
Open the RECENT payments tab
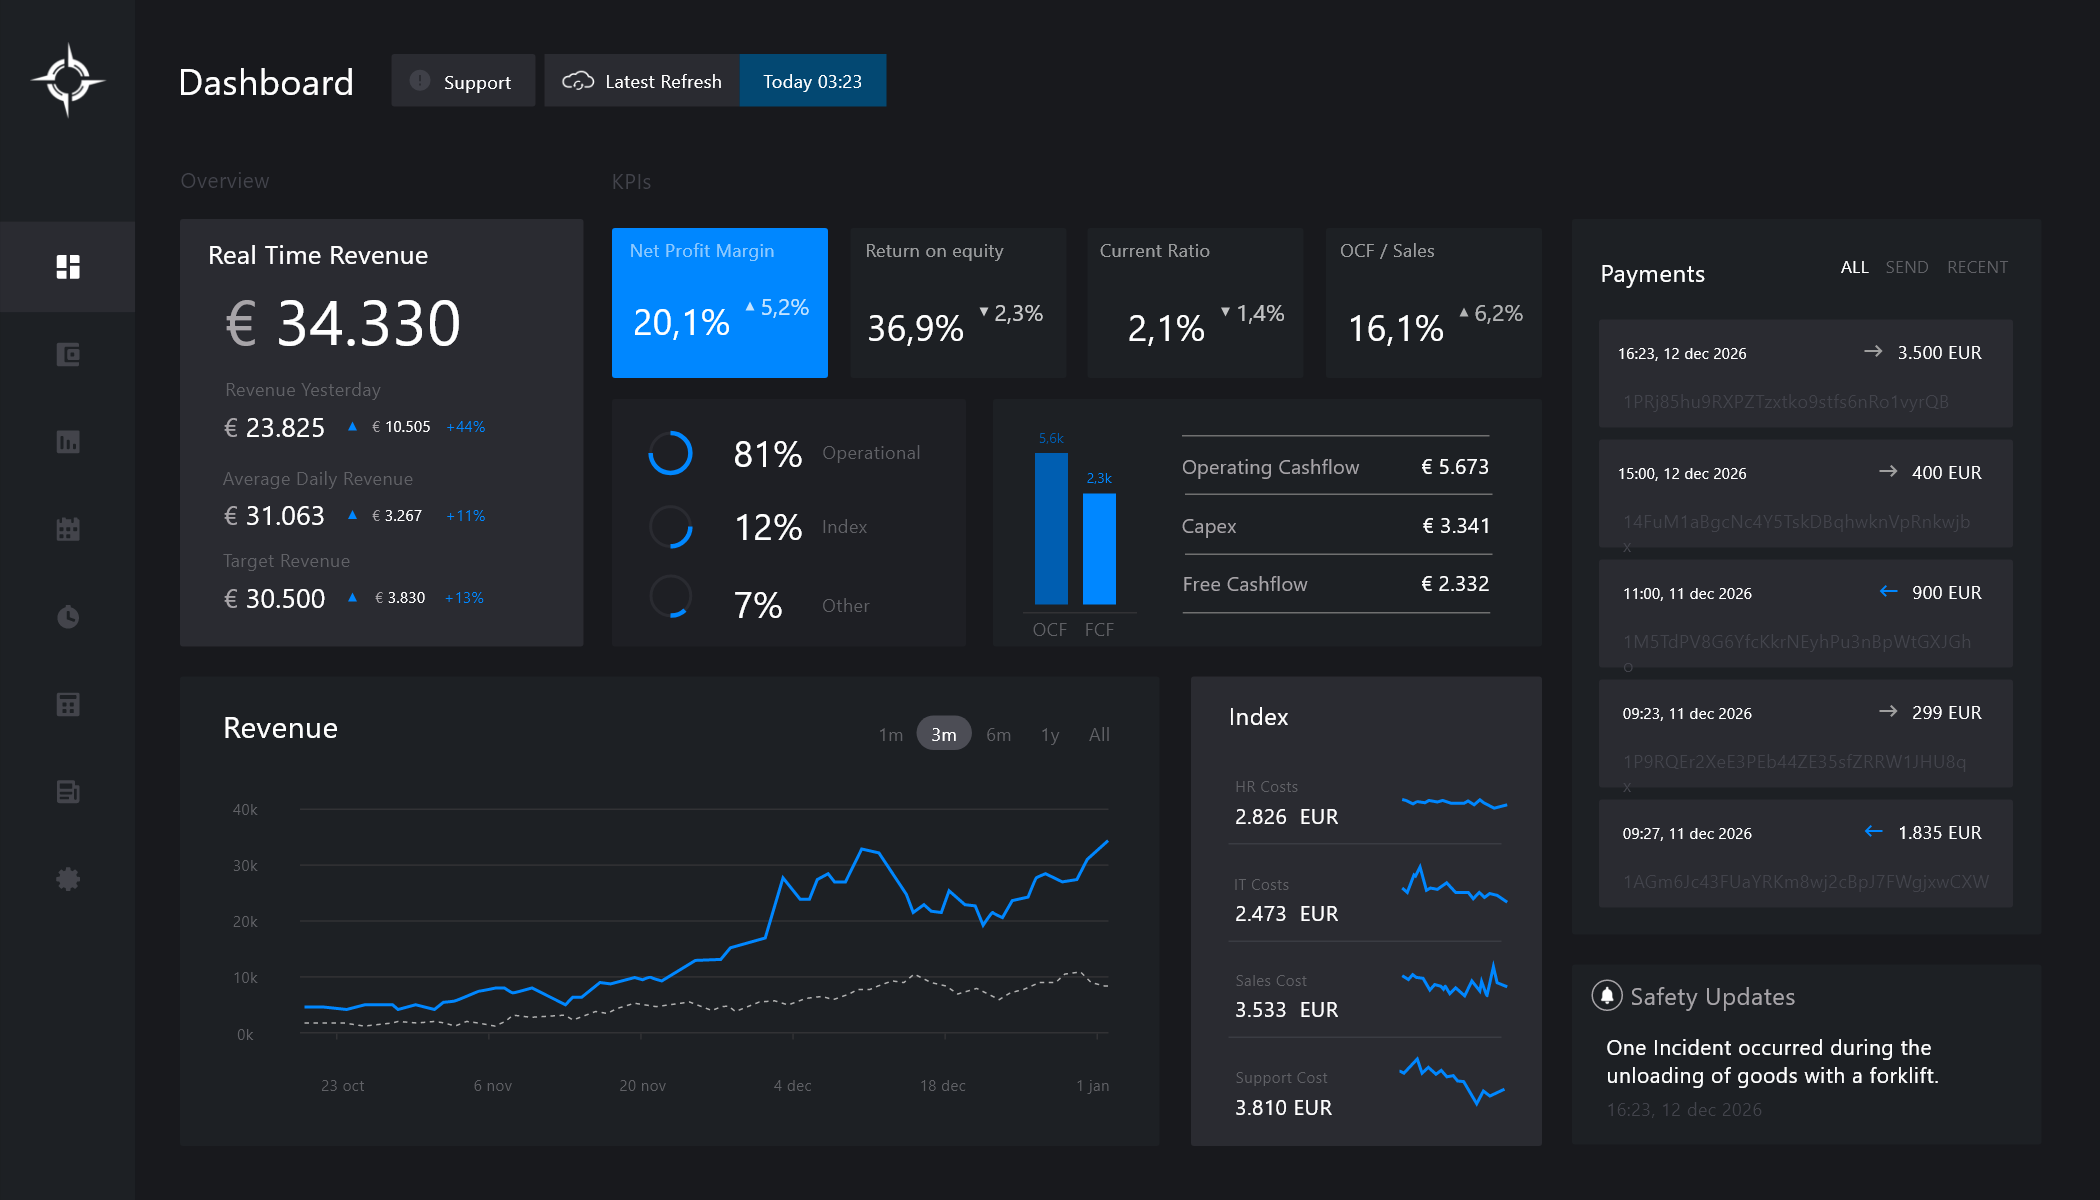click(1977, 267)
